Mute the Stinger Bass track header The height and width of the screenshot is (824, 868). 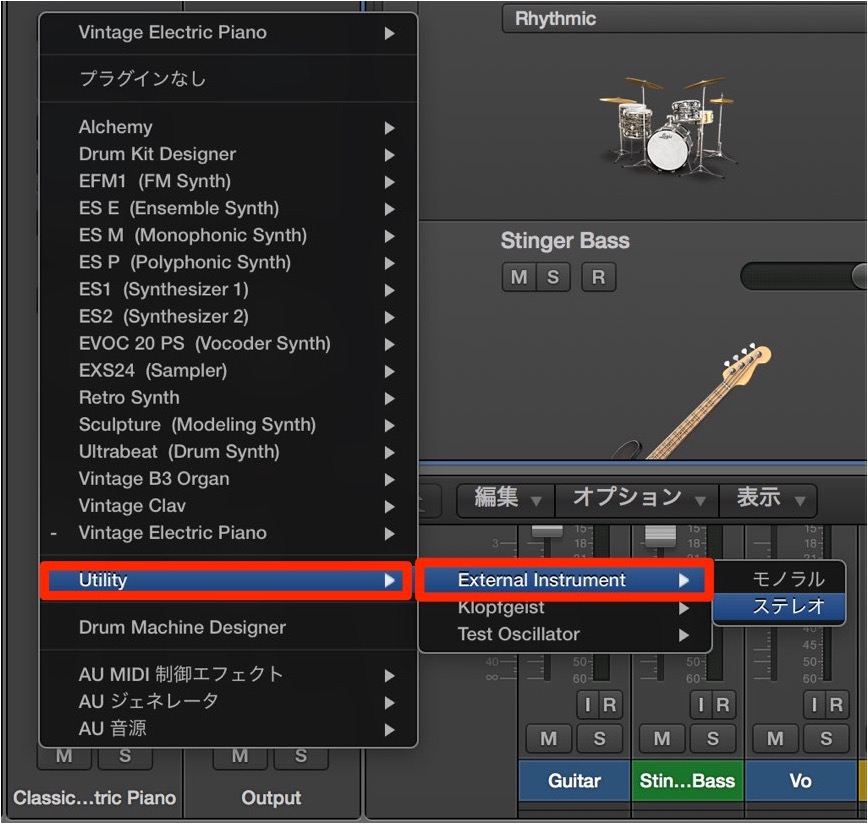pos(519,277)
